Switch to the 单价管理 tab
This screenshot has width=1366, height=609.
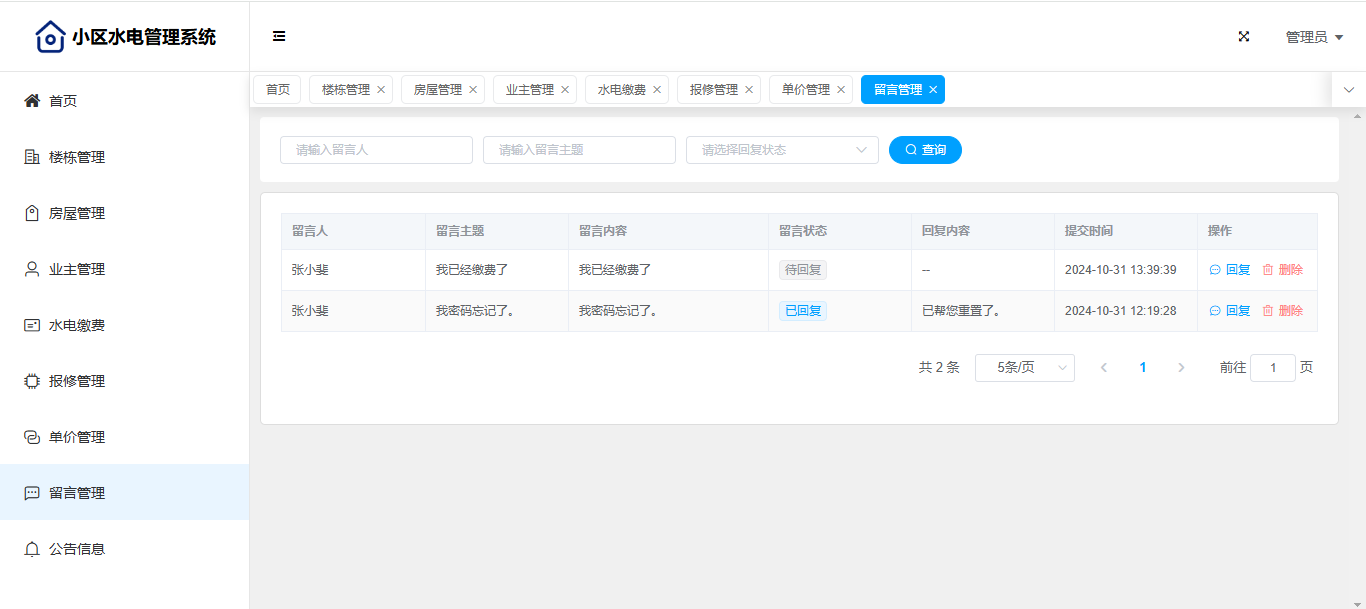click(805, 90)
